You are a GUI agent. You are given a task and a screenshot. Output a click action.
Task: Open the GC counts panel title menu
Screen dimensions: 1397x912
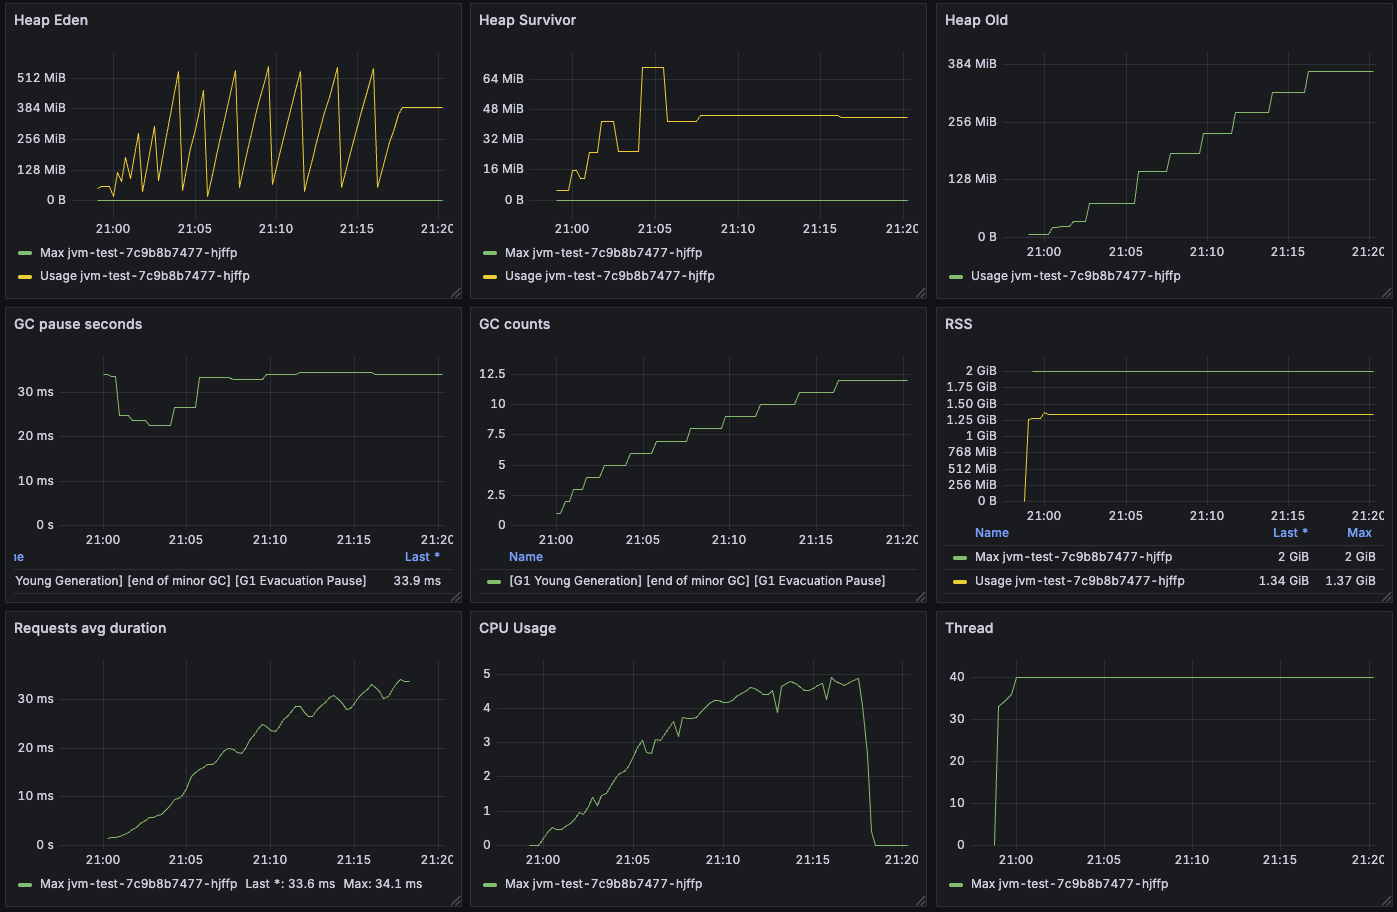point(514,324)
